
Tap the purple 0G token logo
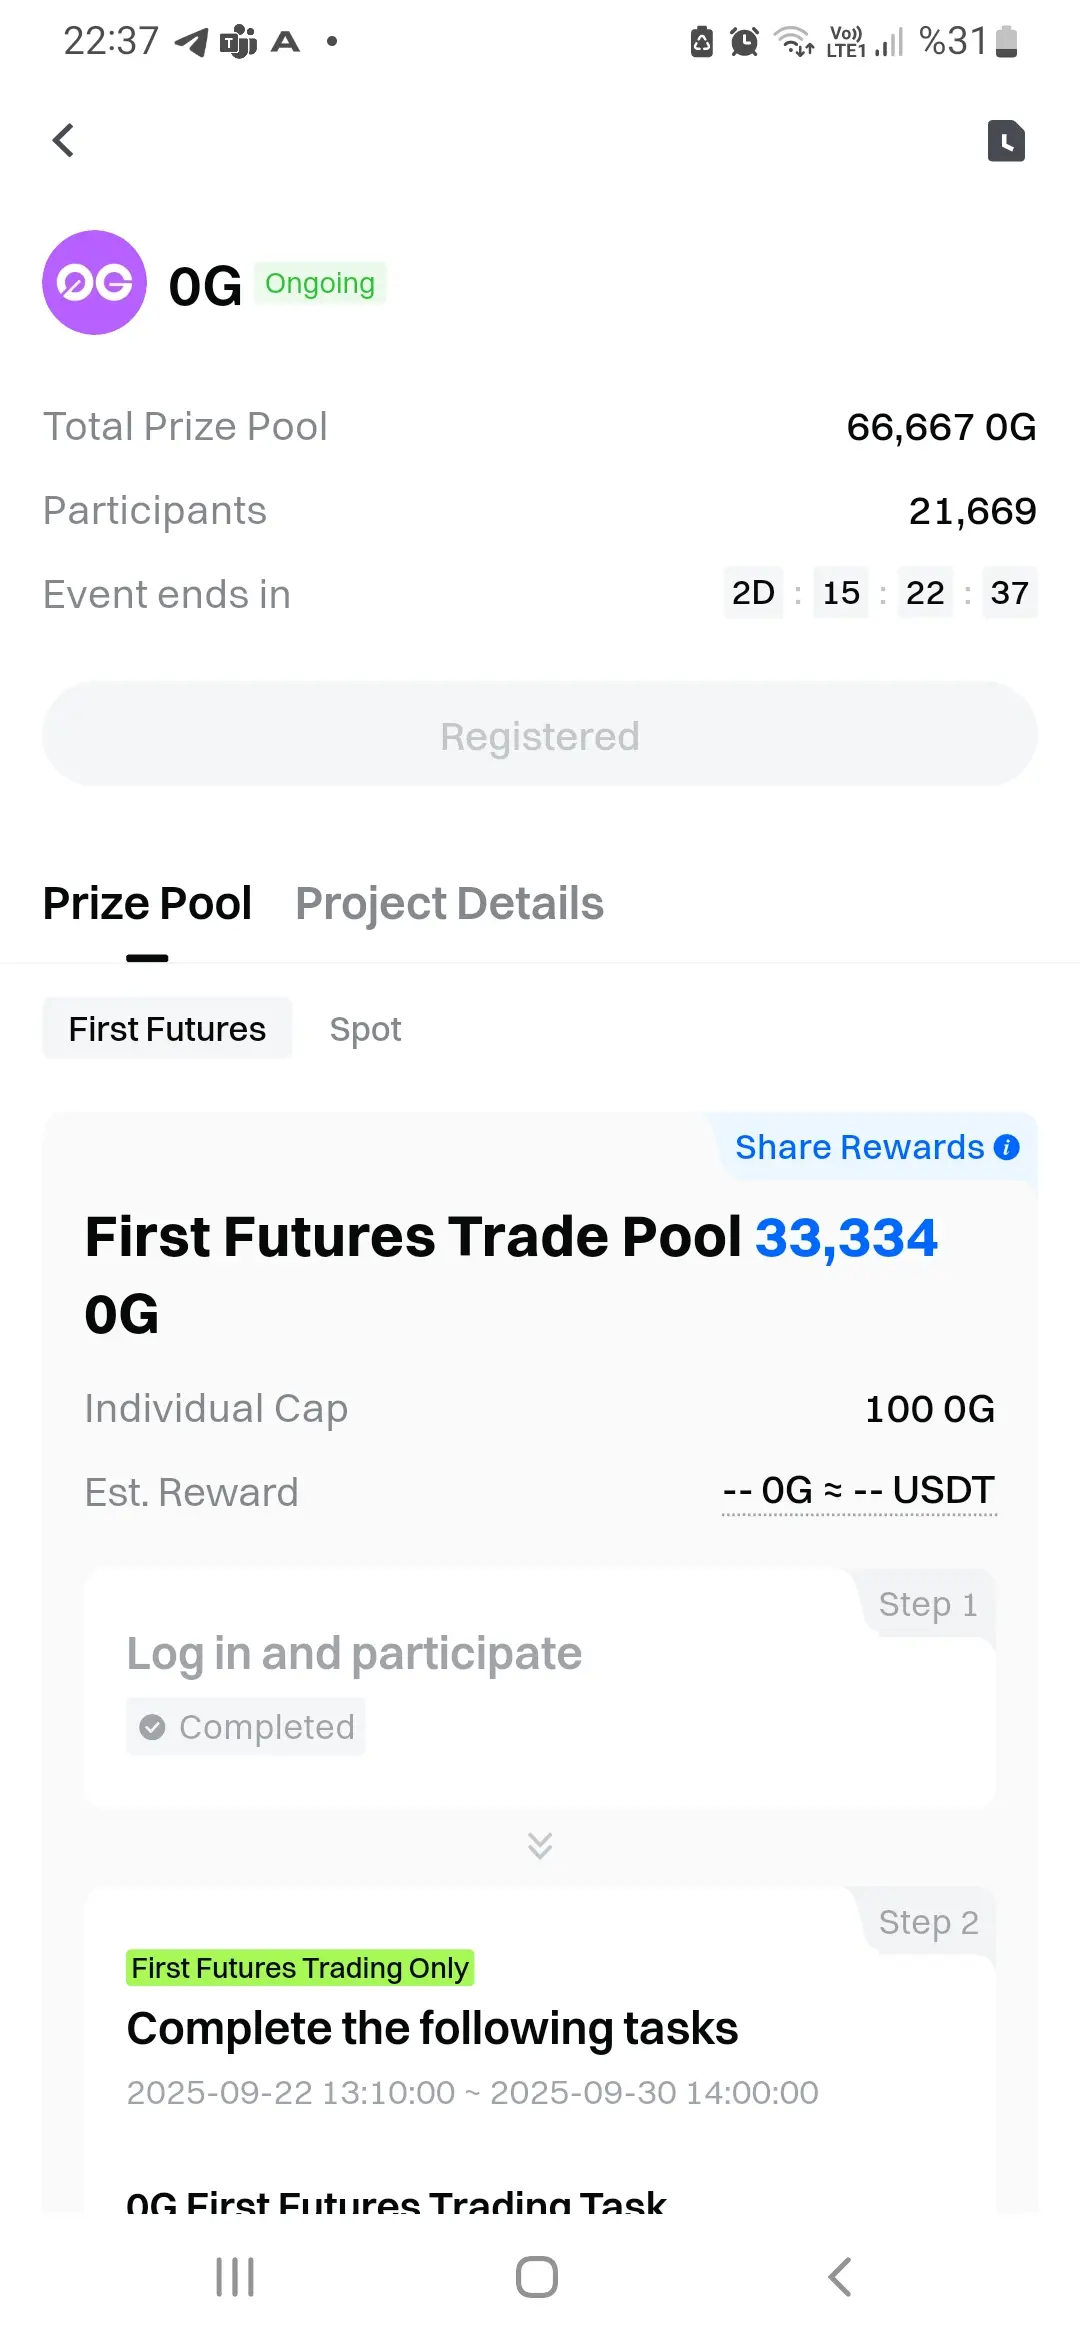[x=94, y=283]
